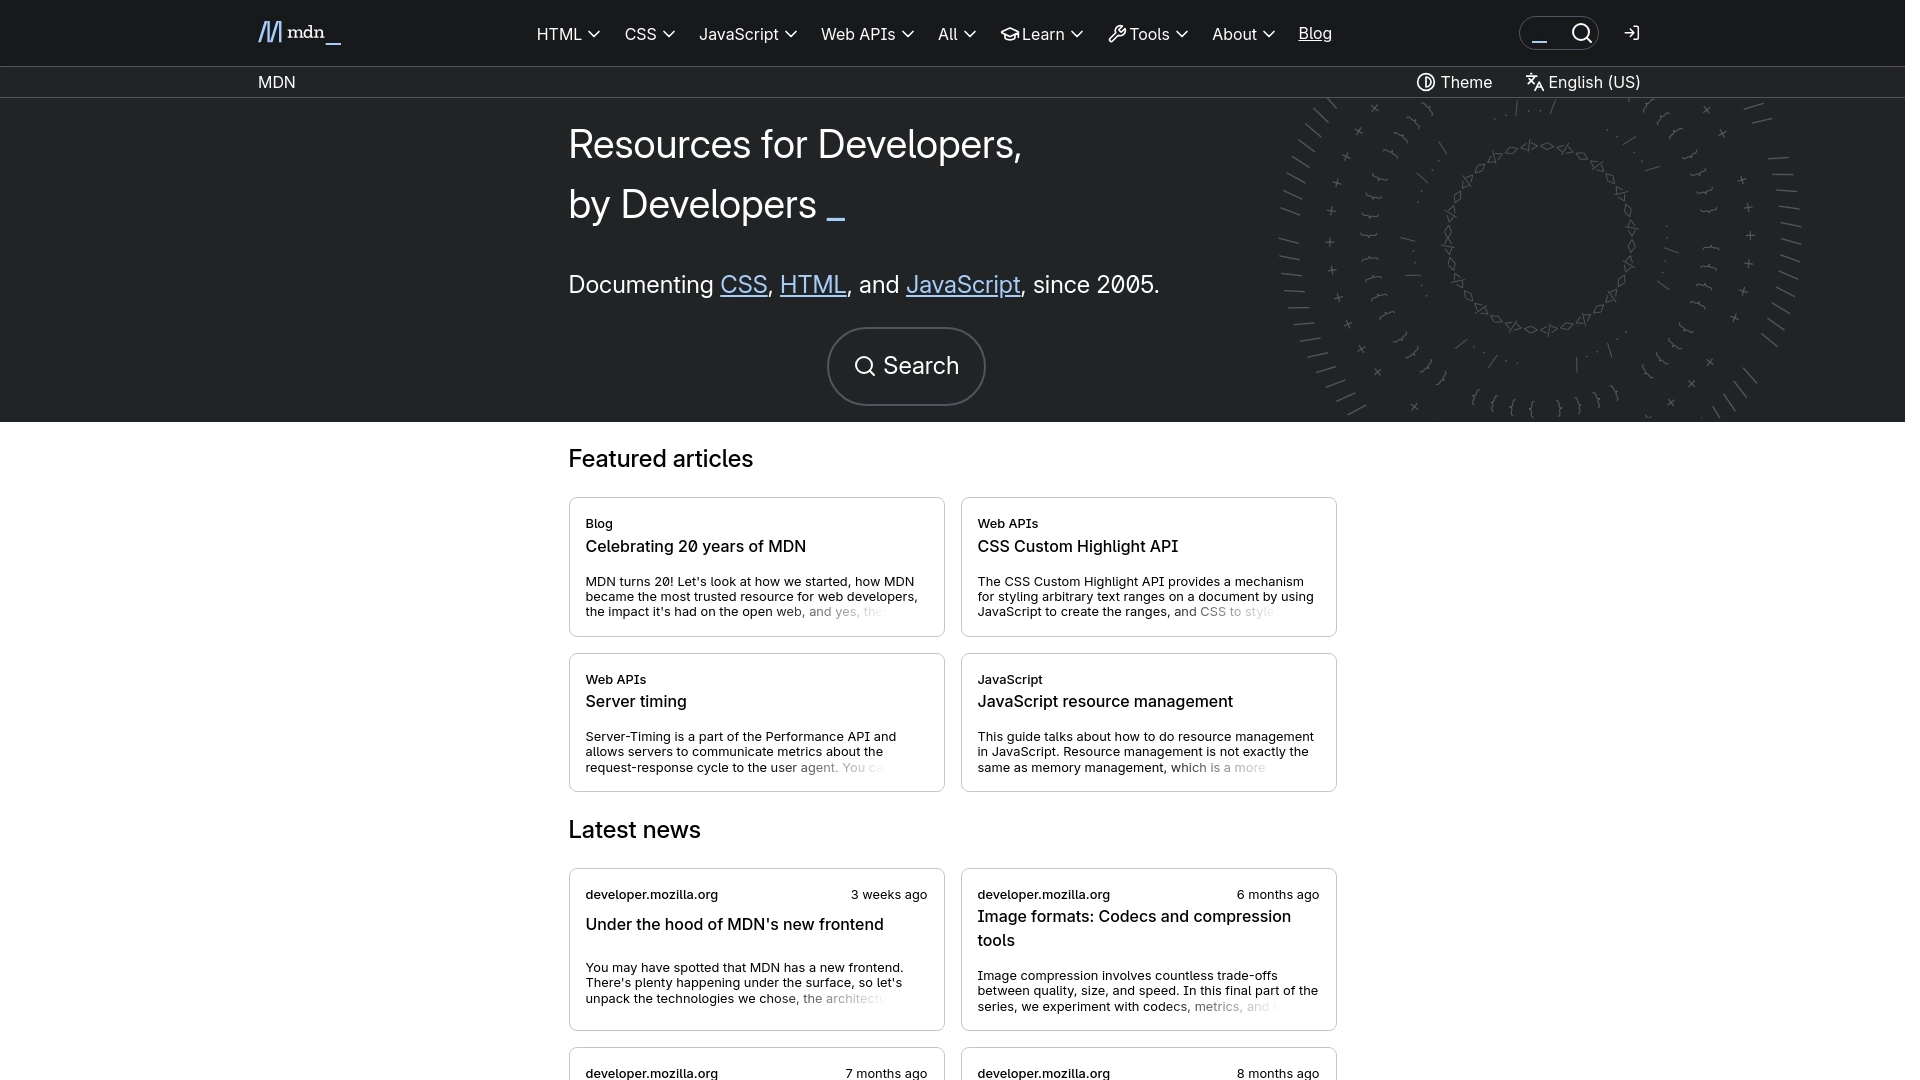Click Web APIs tag on Server timing card
This screenshot has height=1080, width=1920.
(615, 679)
